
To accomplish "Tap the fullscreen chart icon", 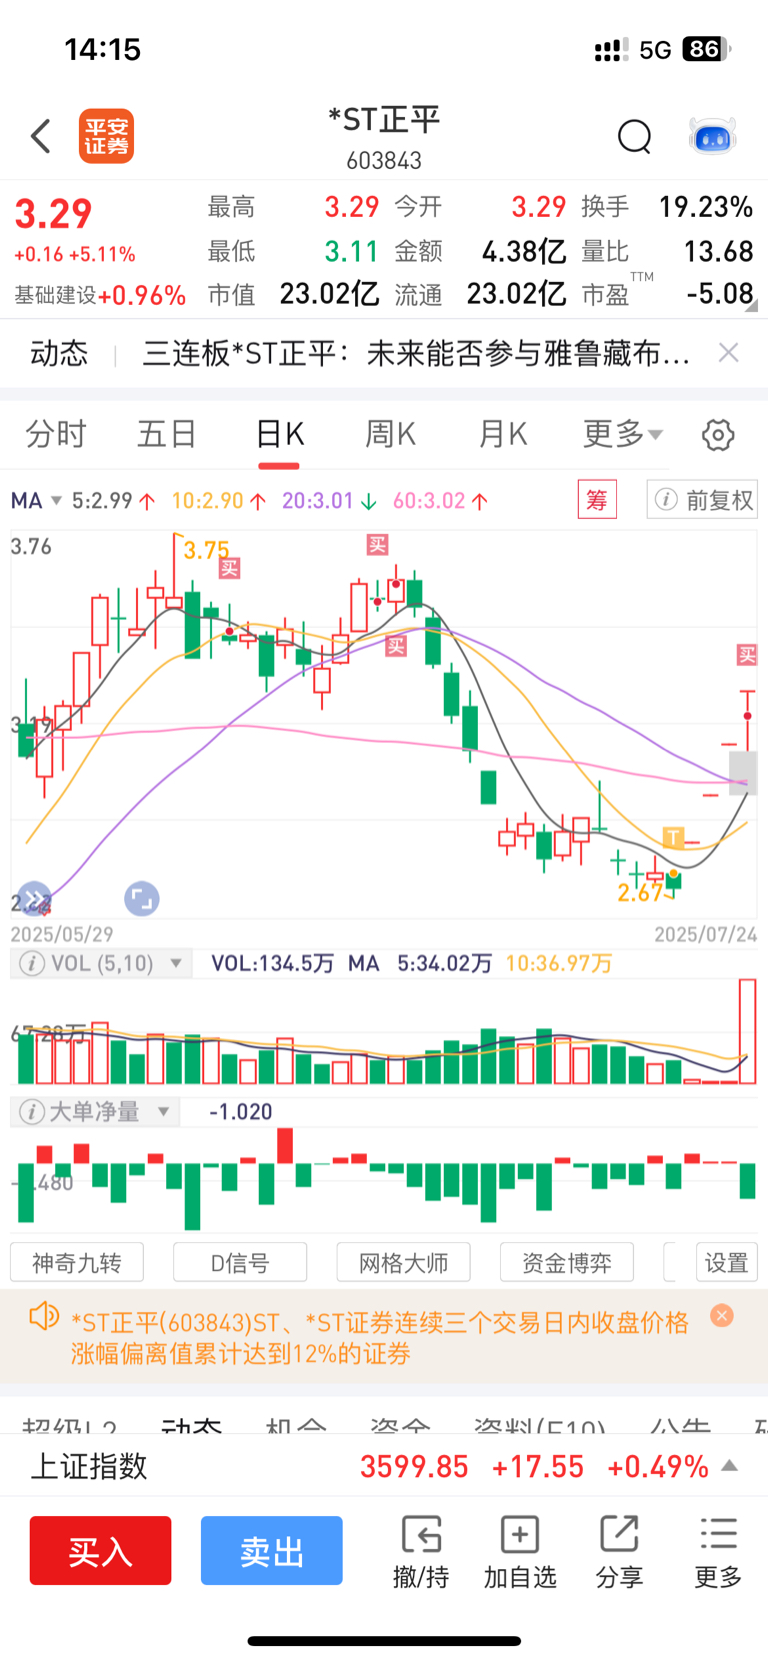I will 141,899.
